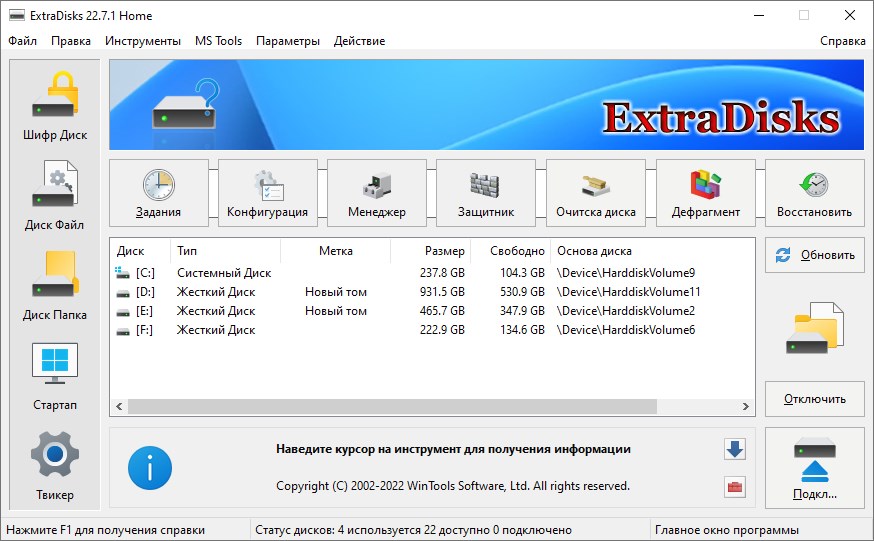The height and width of the screenshot is (541, 874).
Task: Click the 104.3 GB free space value
Action: [522, 273]
